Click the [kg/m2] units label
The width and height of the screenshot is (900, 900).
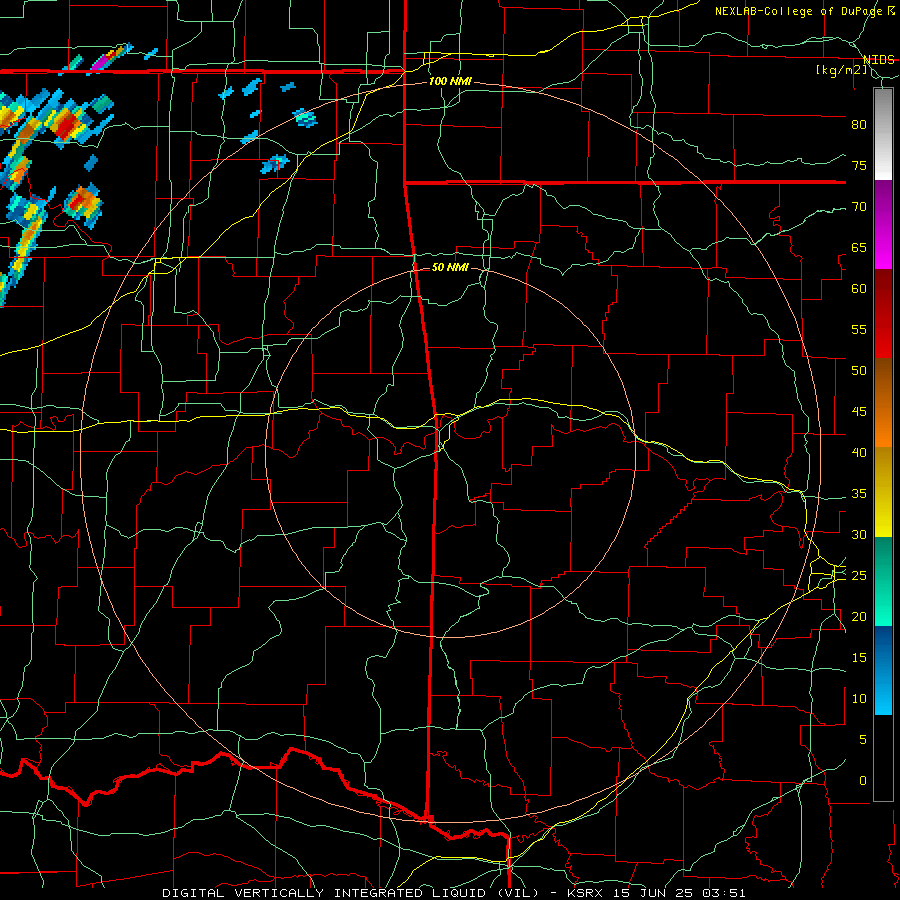pyautogui.click(x=841, y=70)
